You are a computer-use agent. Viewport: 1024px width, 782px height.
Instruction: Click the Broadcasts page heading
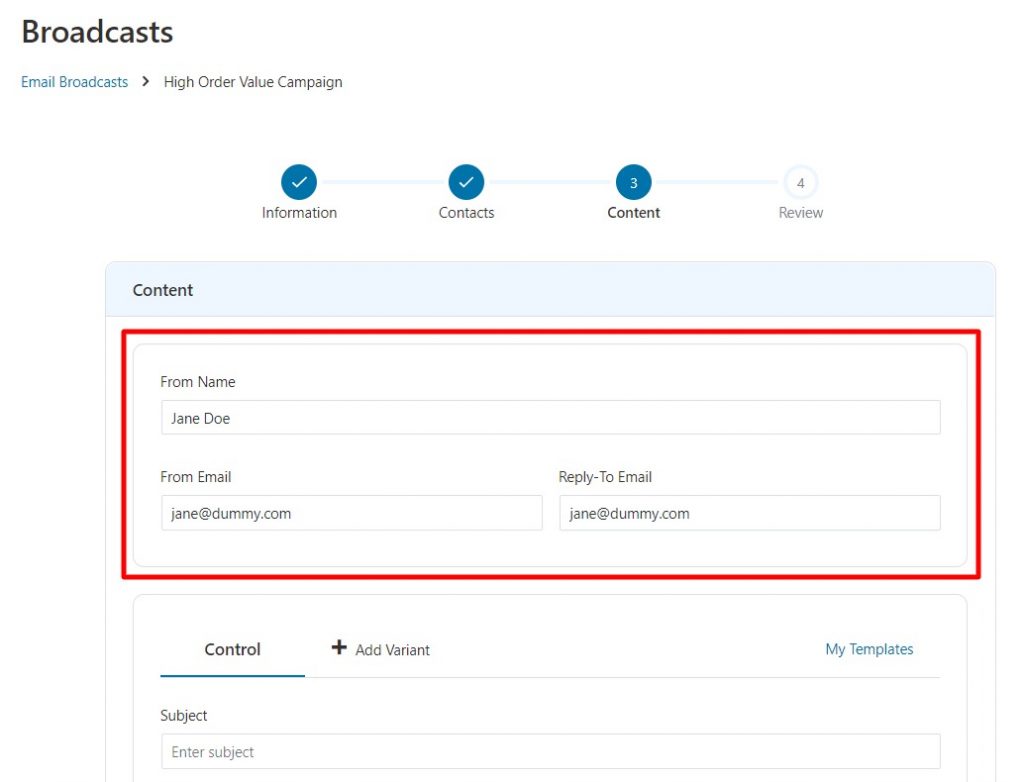(x=97, y=32)
